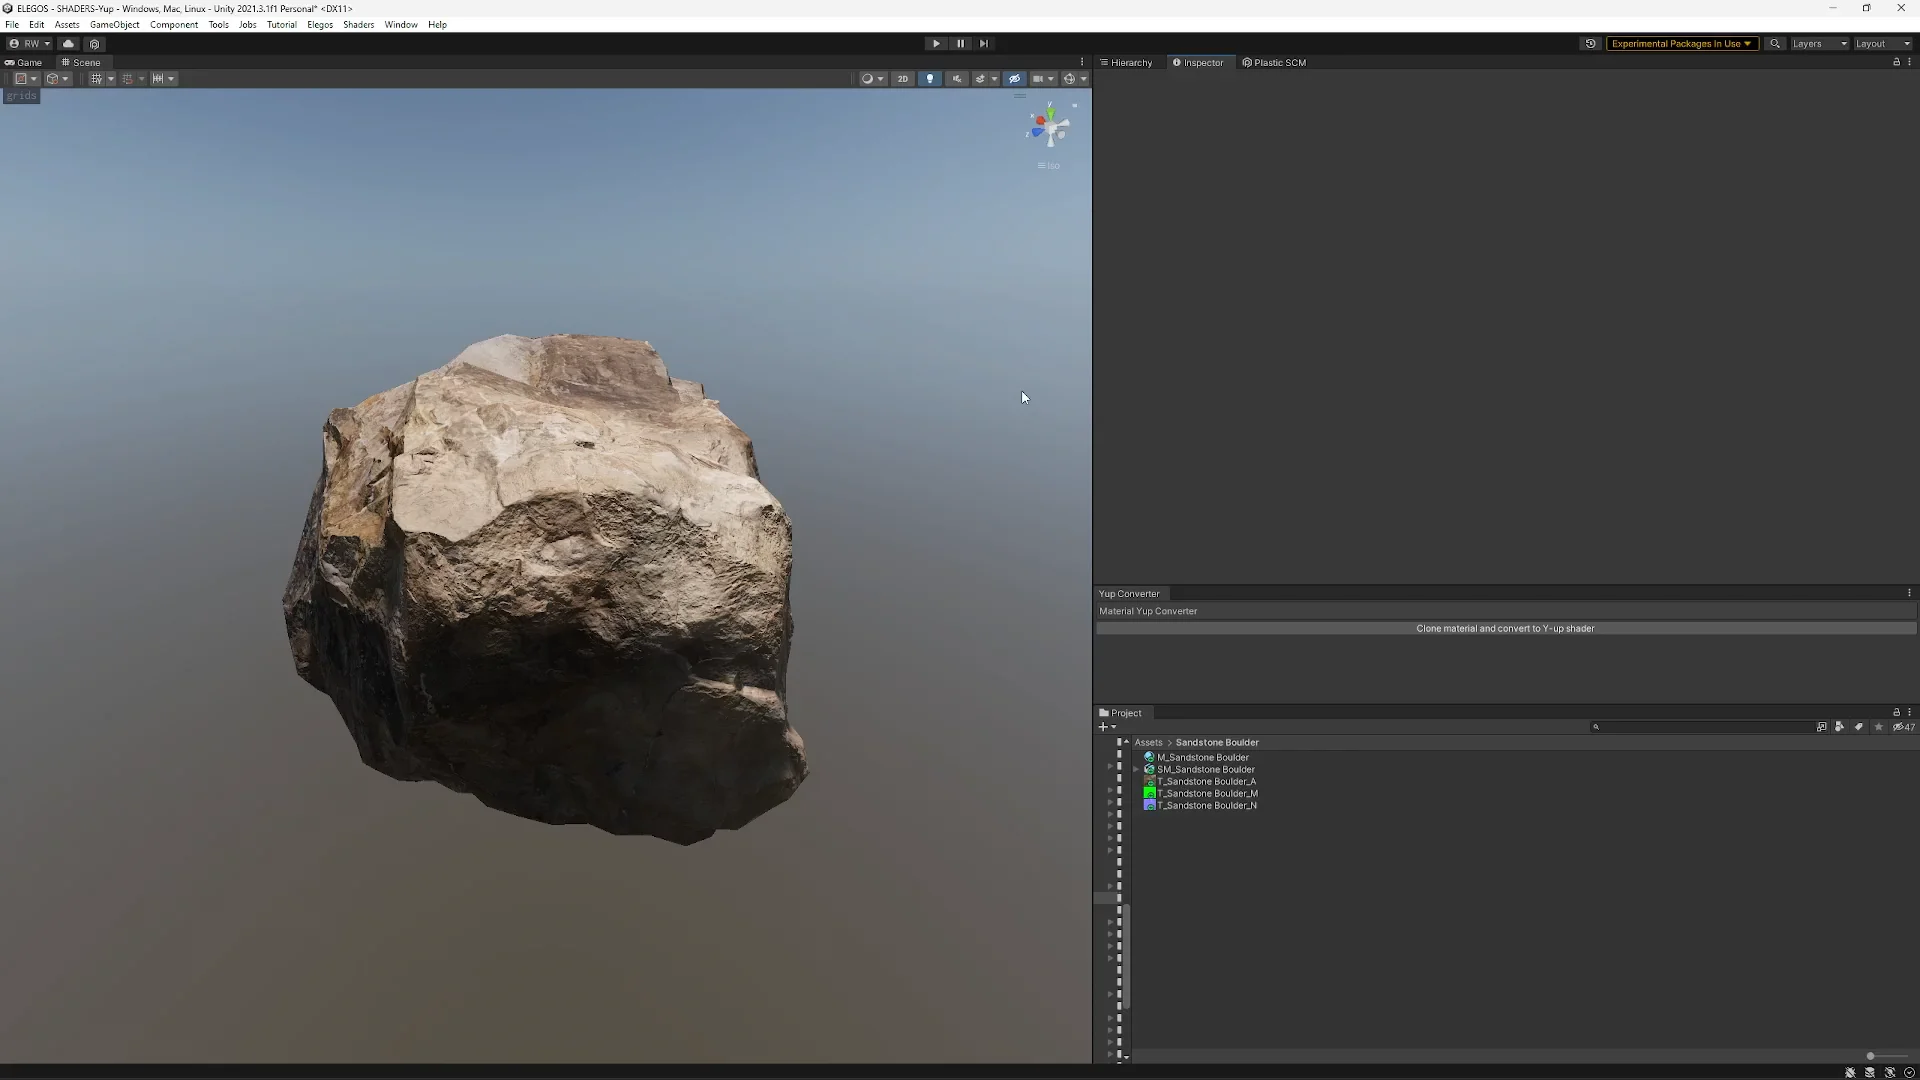Click the filter by label icon in Project panel
The image size is (1920, 1080).
(1859, 727)
